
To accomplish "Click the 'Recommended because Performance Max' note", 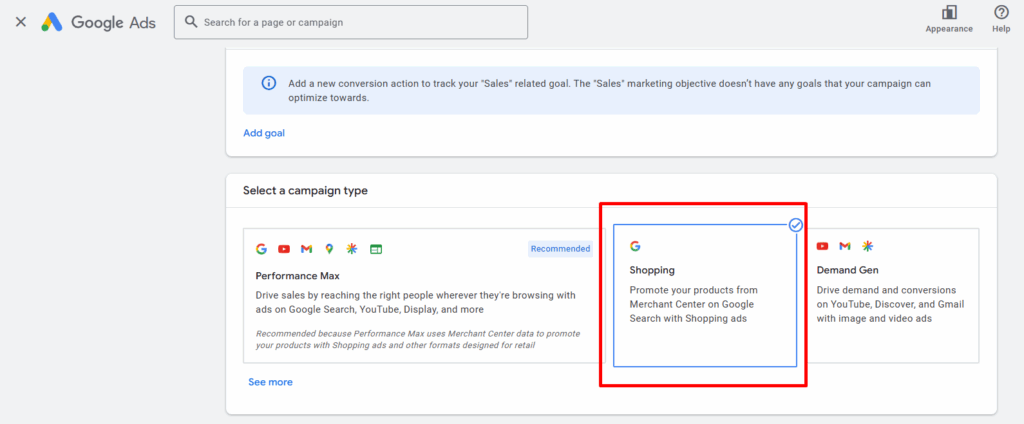I will (x=417, y=339).
